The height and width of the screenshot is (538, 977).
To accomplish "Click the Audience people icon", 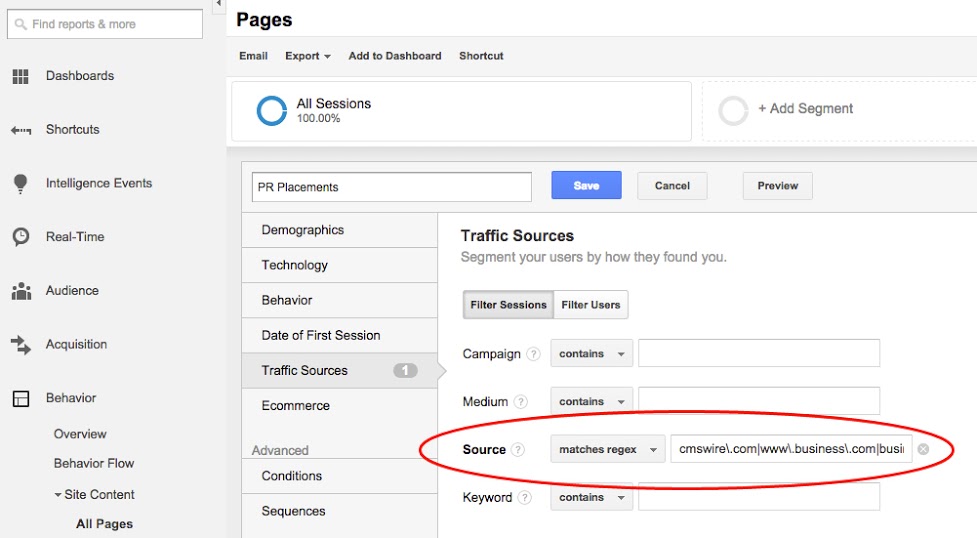I will pyautogui.click(x=20, y=291).
